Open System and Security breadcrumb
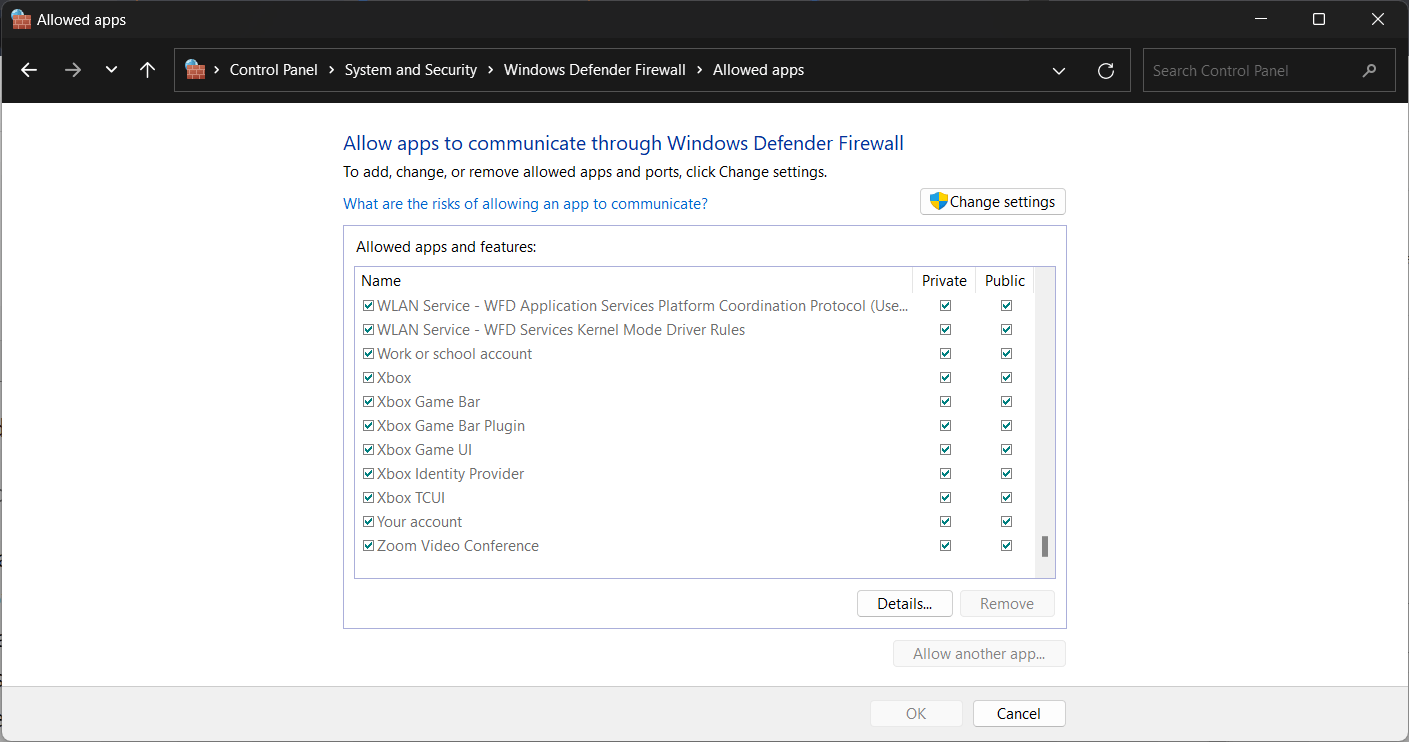This screenshot has height=742, width=1409. click(411, 70)
